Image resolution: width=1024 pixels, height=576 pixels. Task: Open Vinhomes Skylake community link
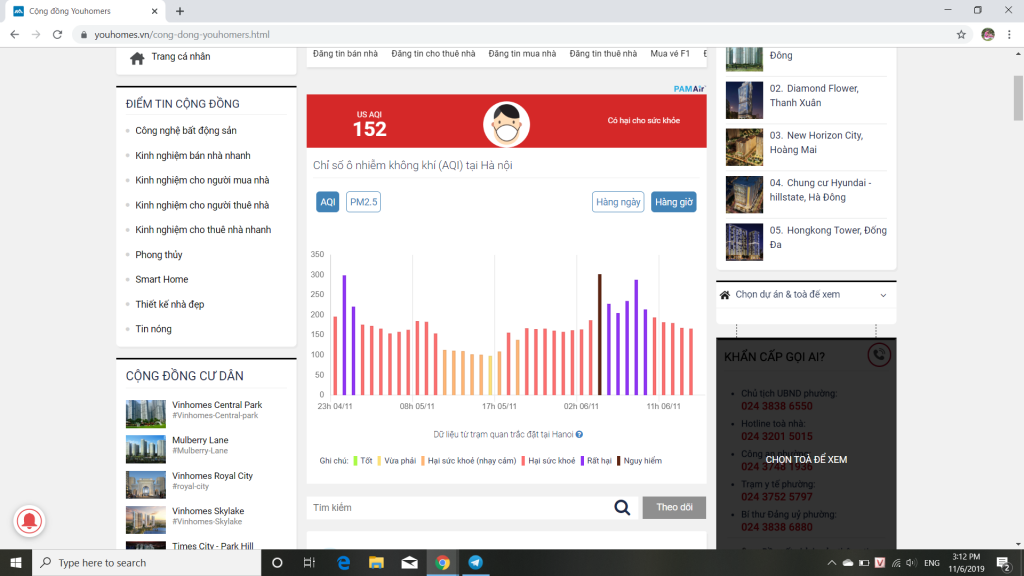208,511
